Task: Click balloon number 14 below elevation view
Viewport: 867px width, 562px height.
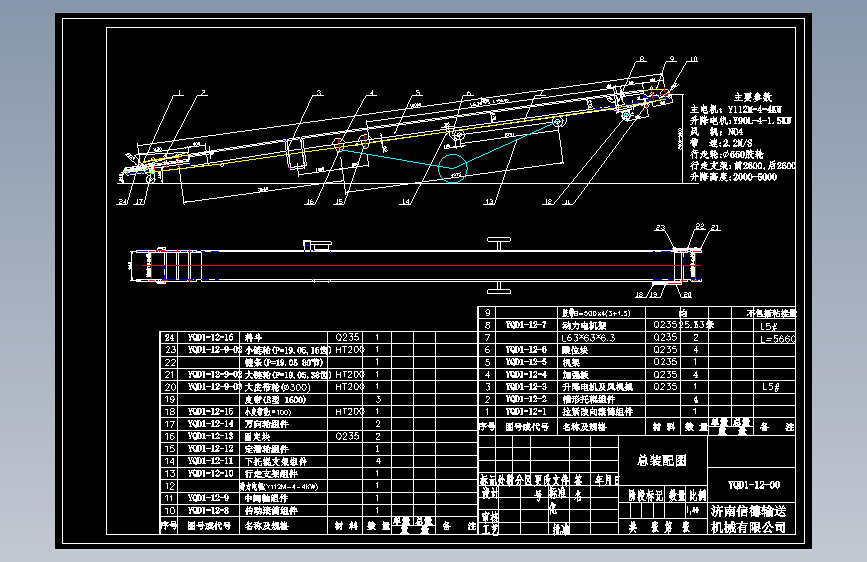Action: tap(405, 202)
